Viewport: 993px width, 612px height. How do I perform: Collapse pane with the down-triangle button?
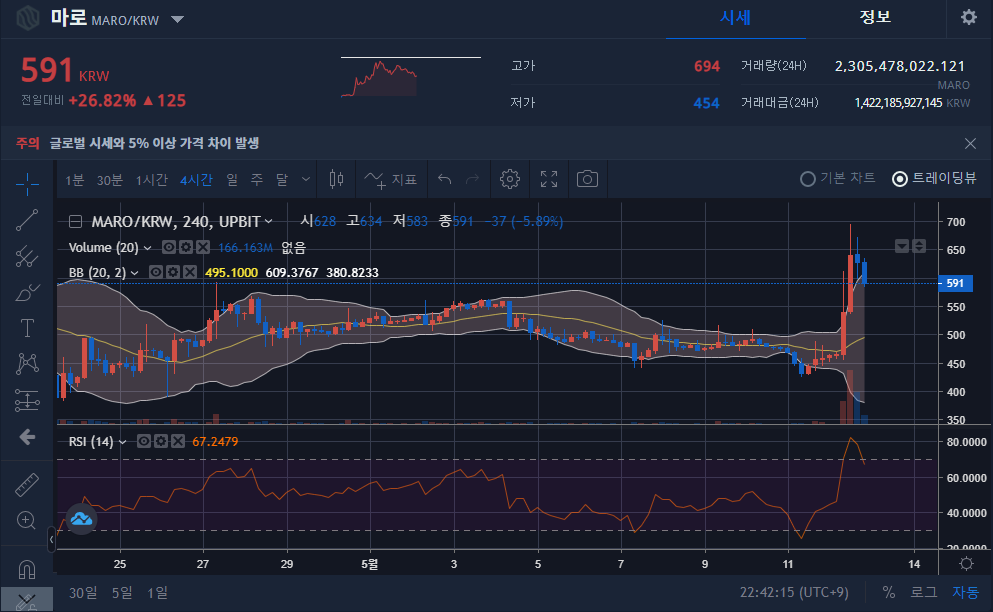pos(902,246)
